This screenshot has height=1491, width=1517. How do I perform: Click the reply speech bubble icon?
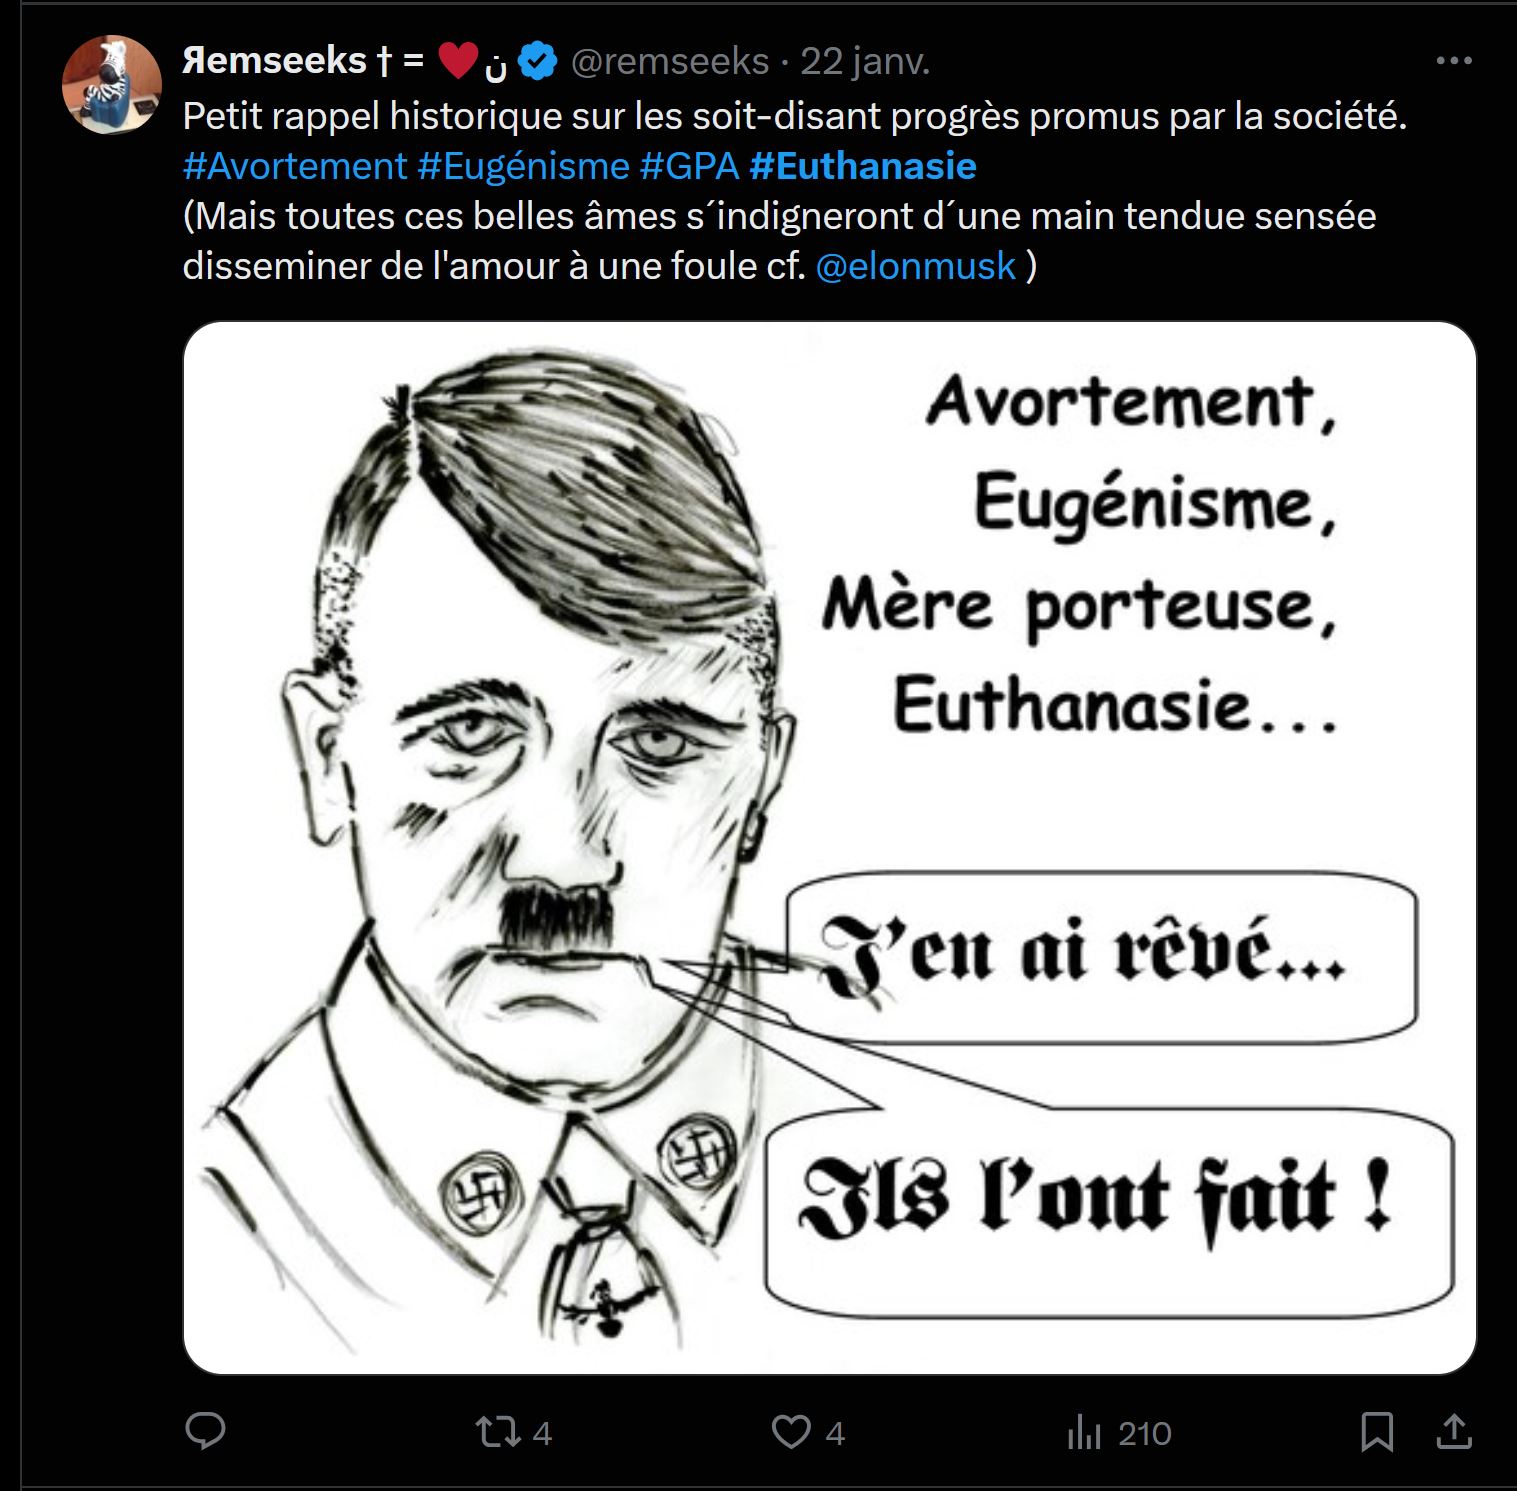click(206, 1432)
